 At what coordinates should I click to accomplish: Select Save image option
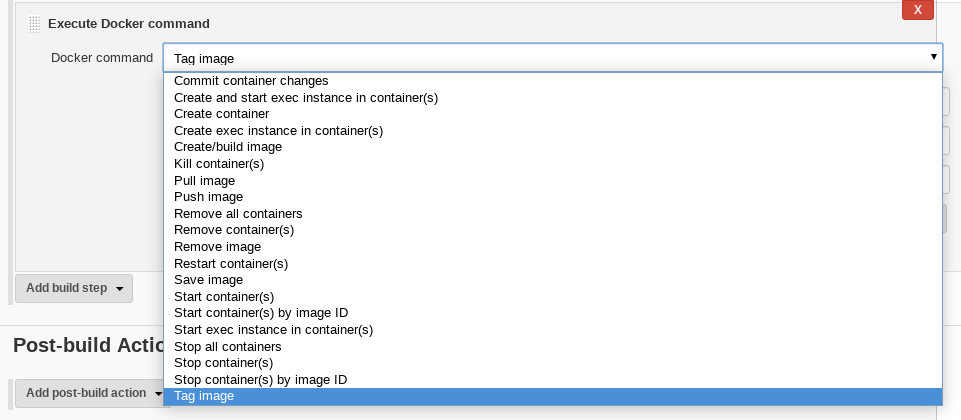pos(553,280)
